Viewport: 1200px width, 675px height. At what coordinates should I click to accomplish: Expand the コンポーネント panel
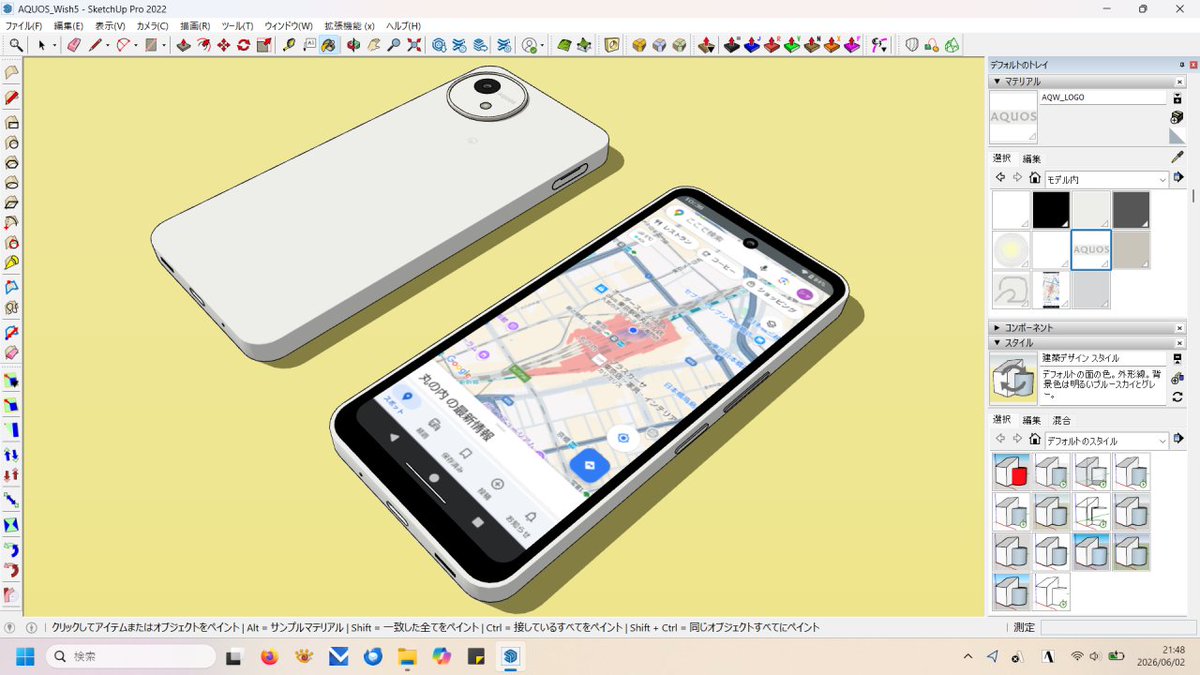tap(996, 328)
